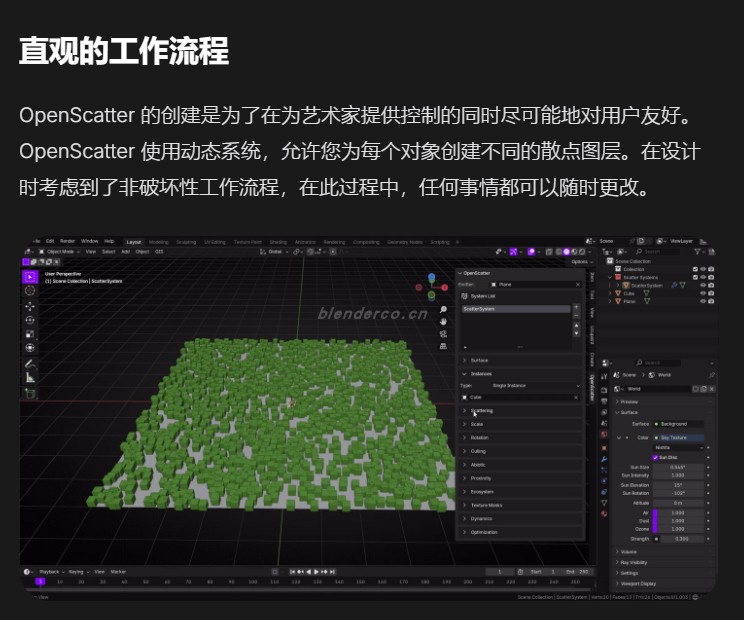
Task: Select the Transform tool
Action: [30, 348]
